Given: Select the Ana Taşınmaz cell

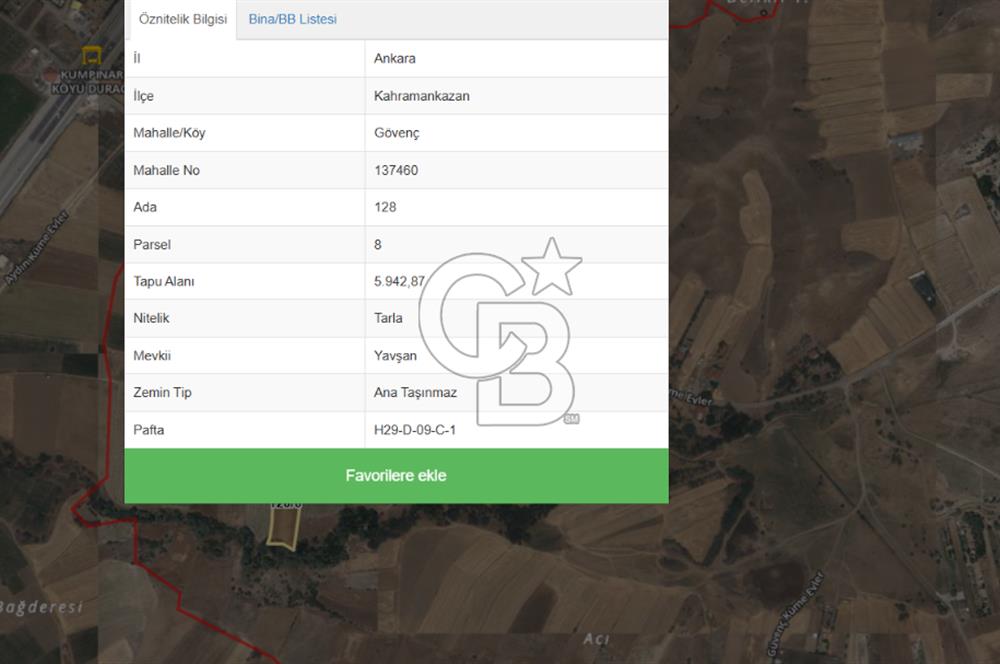Looking at the screenshot, I should pos(415,392).
